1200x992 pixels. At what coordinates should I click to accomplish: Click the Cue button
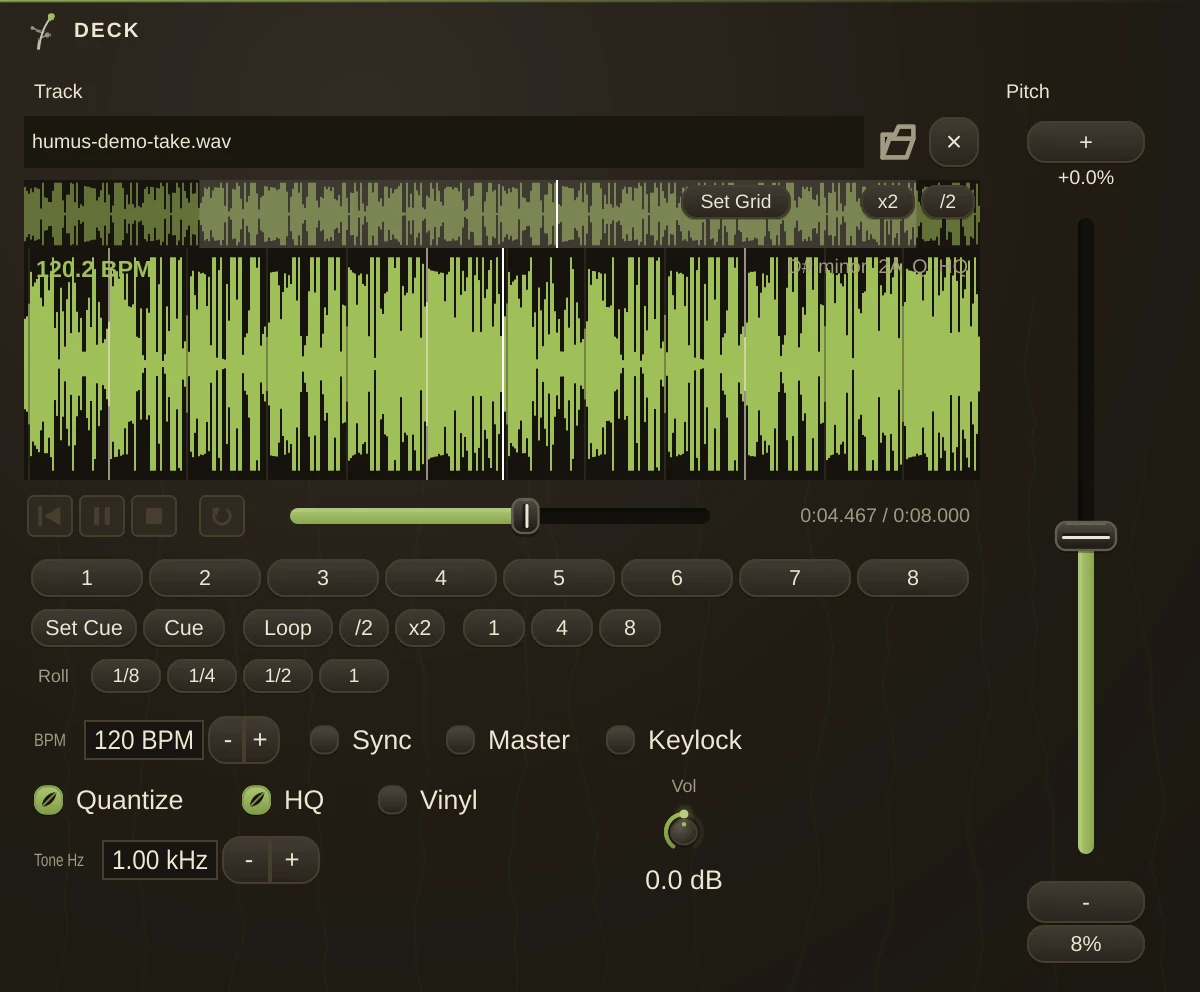184,628
